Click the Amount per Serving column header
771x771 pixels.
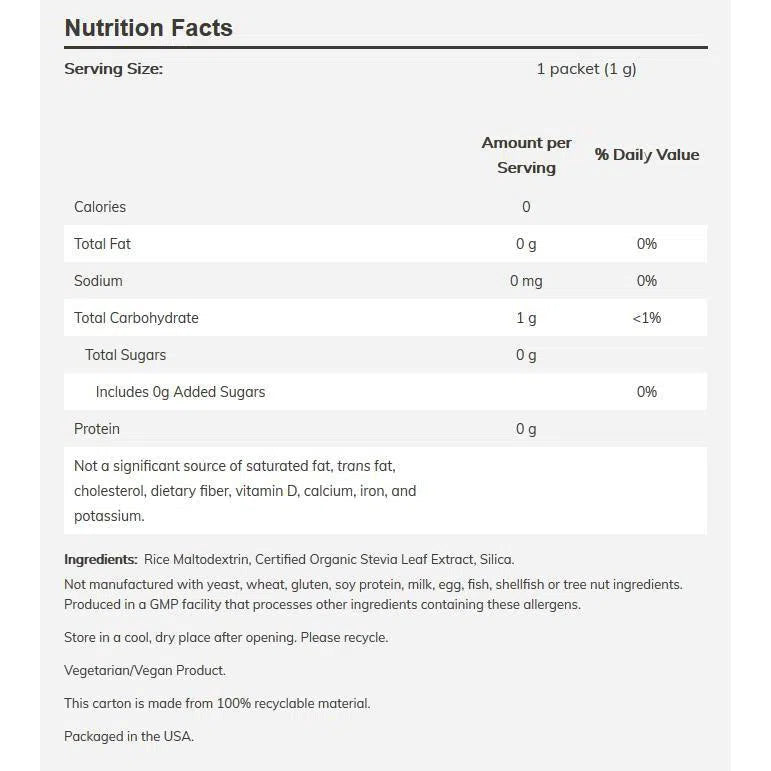click(526, 155)
